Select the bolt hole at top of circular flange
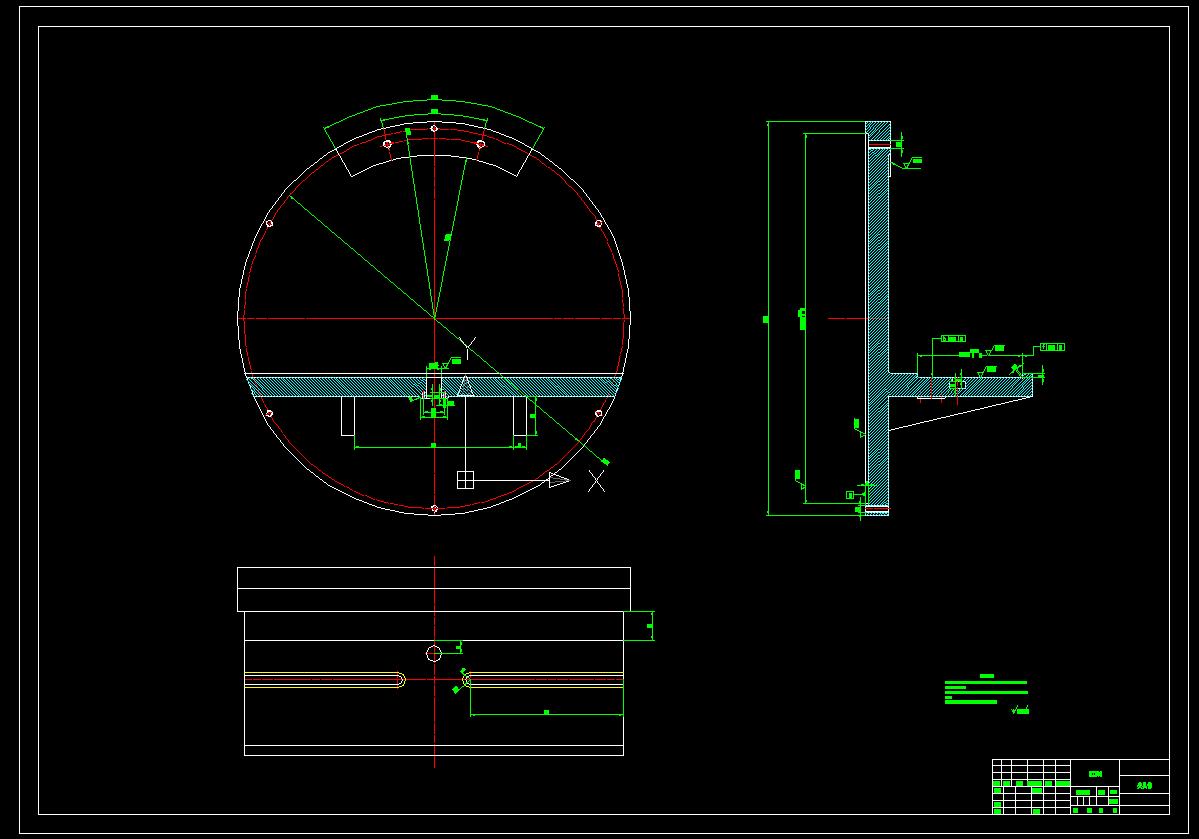 434,128
